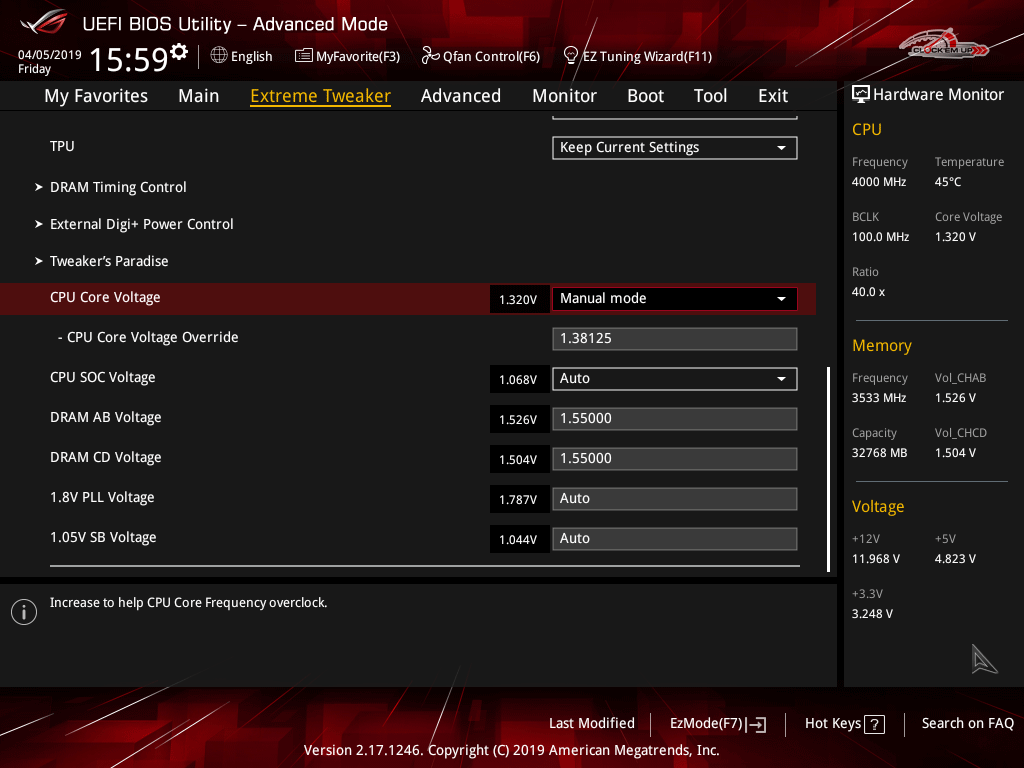Image resolution: width=1024 pixels, height=768 pixels.
Task: Click Search on FAQ link
Action: (x=967, y=723)
